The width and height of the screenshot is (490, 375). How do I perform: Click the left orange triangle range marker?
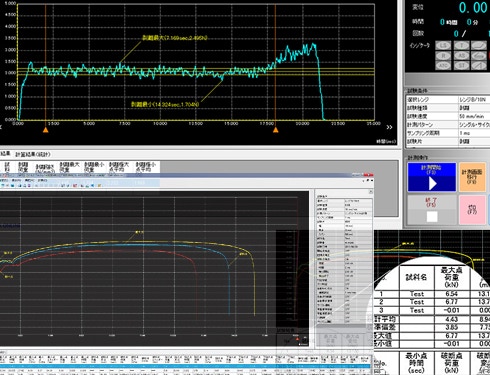pos(46,130)
